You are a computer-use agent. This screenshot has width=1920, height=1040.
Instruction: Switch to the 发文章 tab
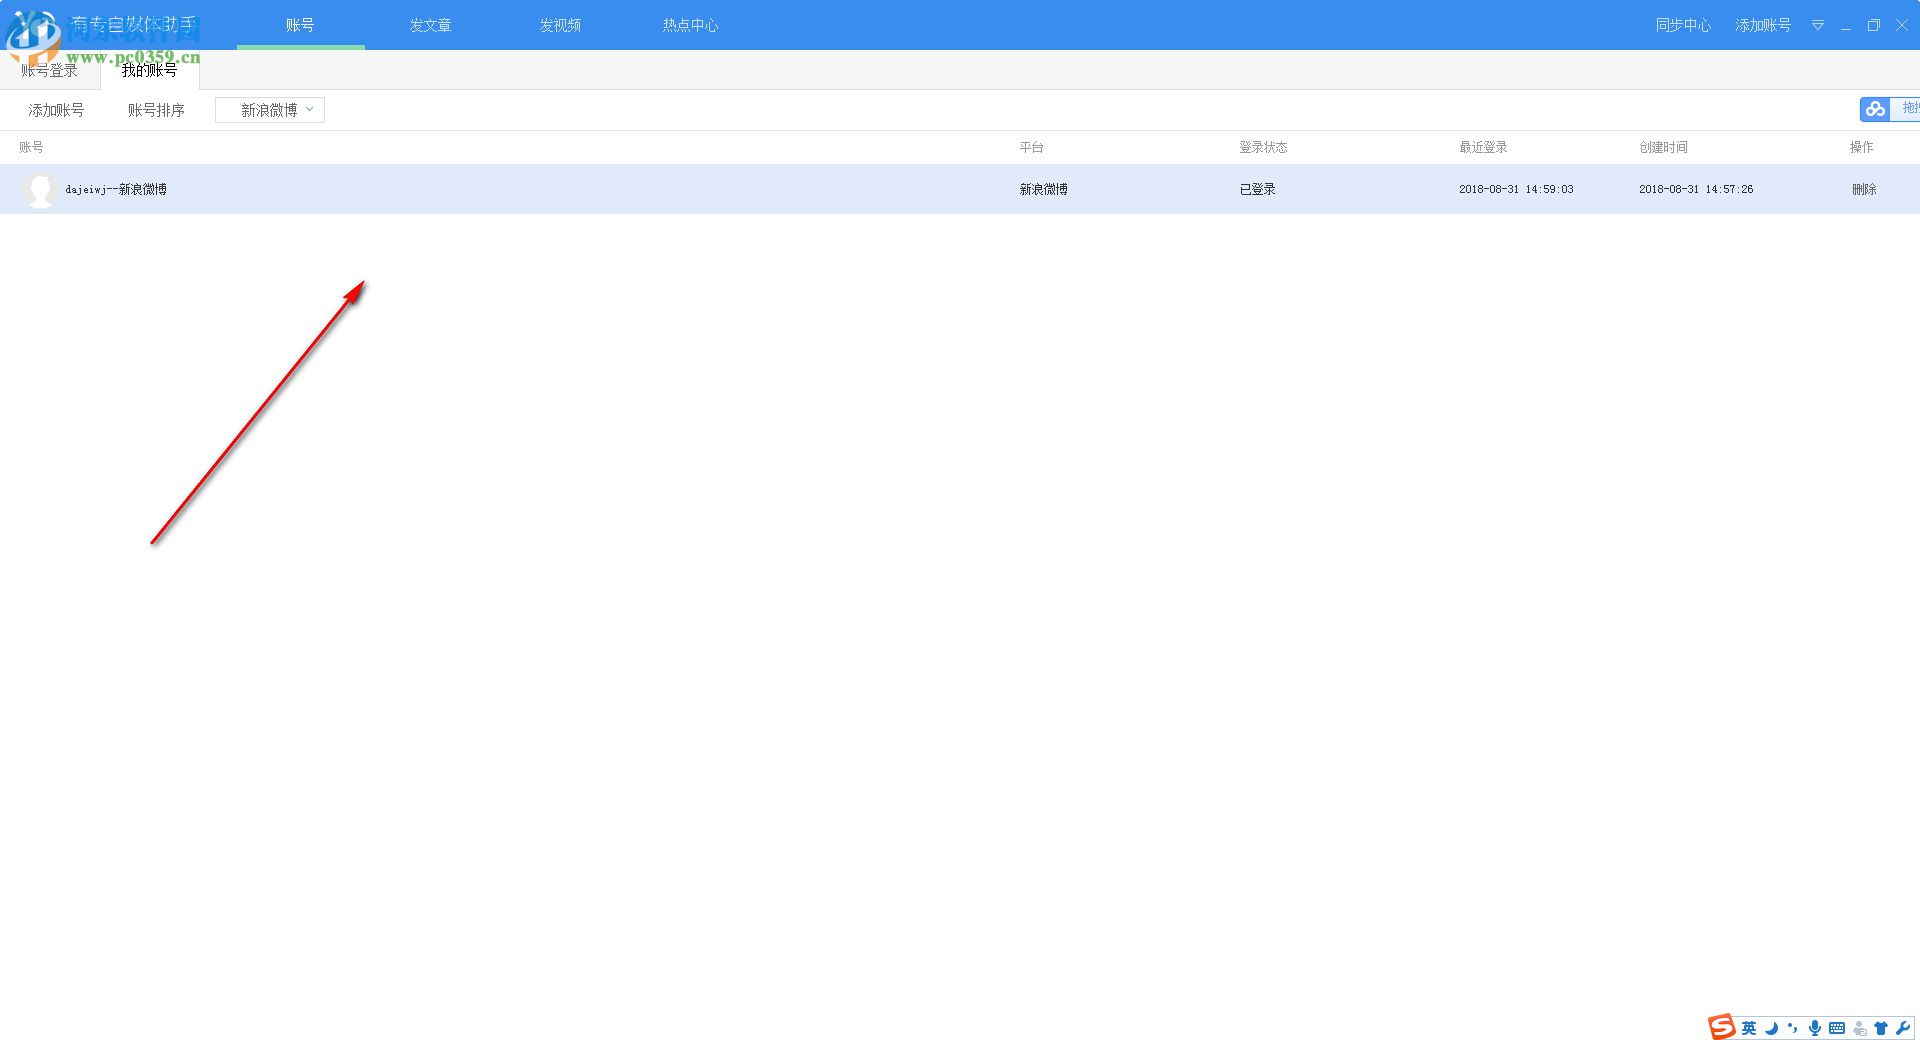point(430,25)
